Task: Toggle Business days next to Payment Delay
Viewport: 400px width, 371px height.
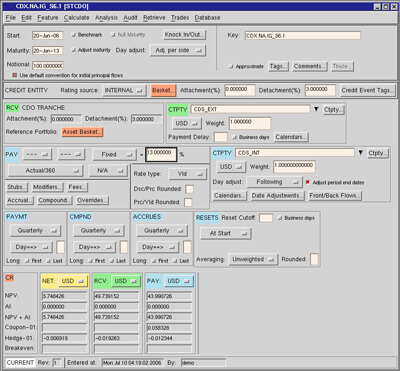Action: coord(235,137)
